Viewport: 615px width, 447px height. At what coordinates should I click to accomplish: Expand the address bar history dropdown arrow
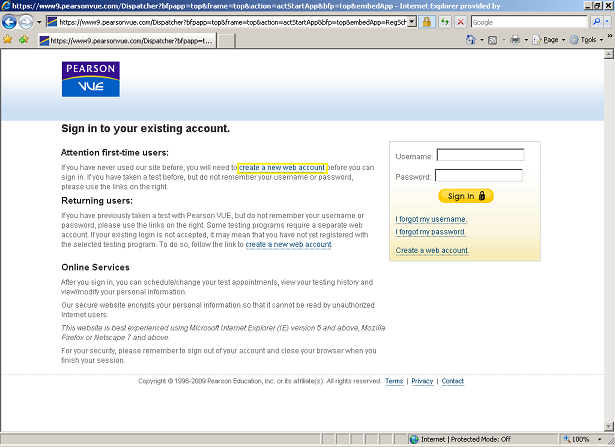point(412,22)
